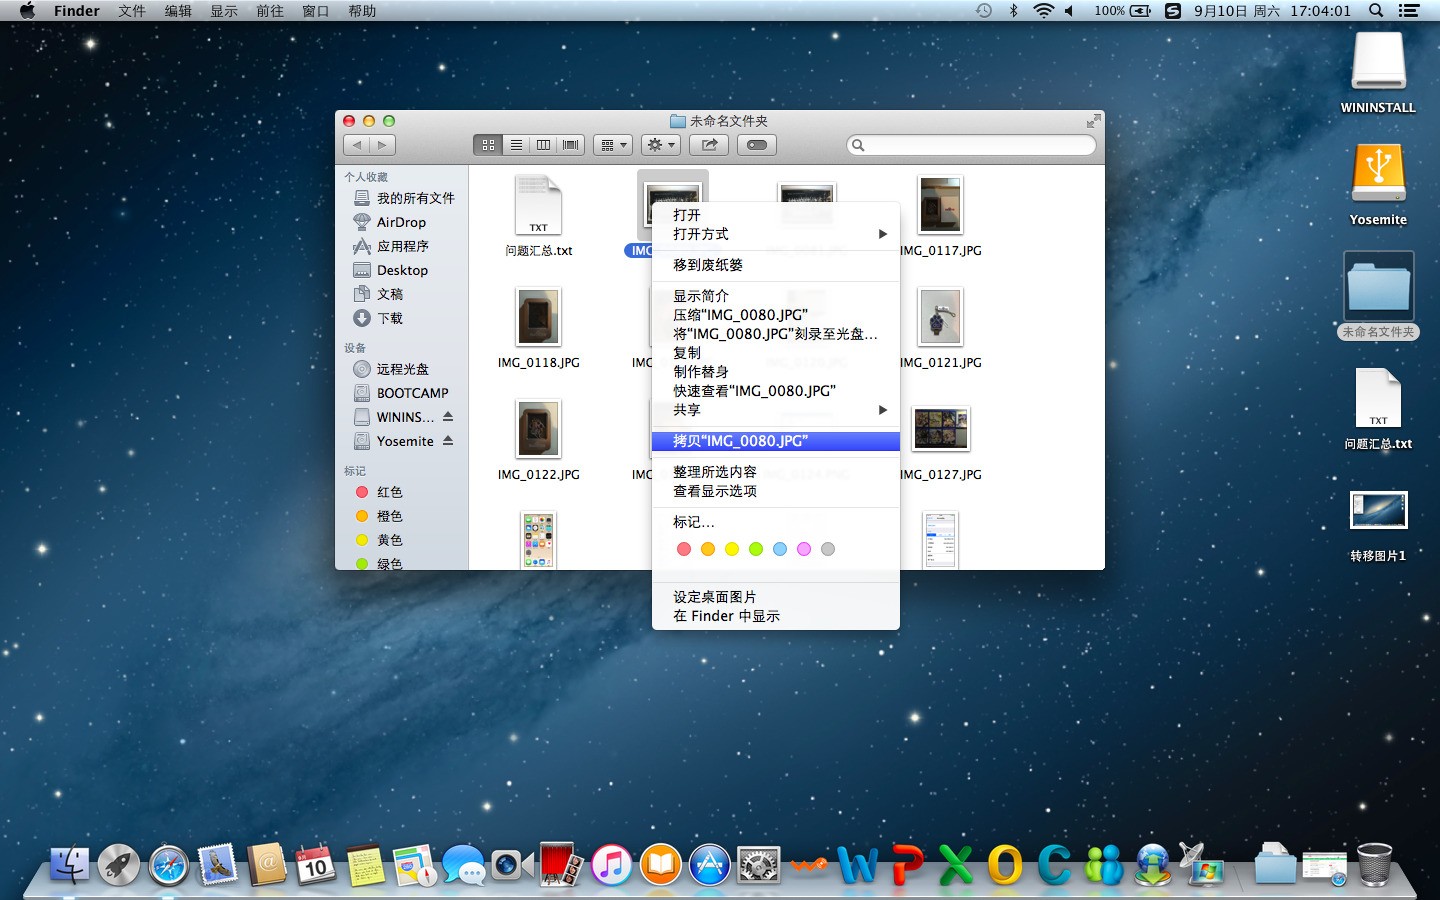
Task: Open the item arrangement dropdown
Action: 612,145
